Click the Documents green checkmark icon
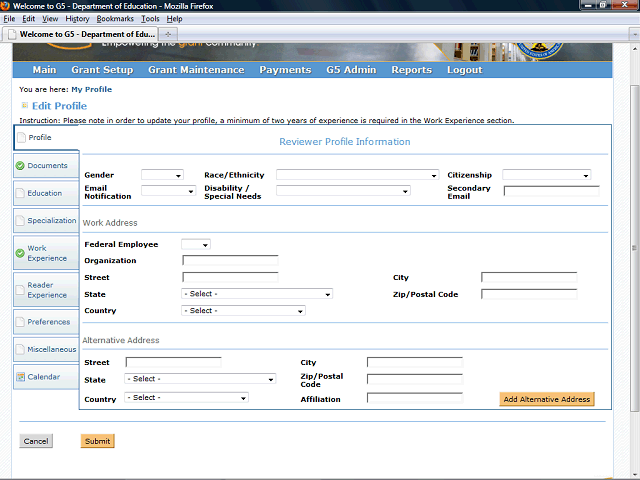Viewport: 640px width, 480px height. 20,165
